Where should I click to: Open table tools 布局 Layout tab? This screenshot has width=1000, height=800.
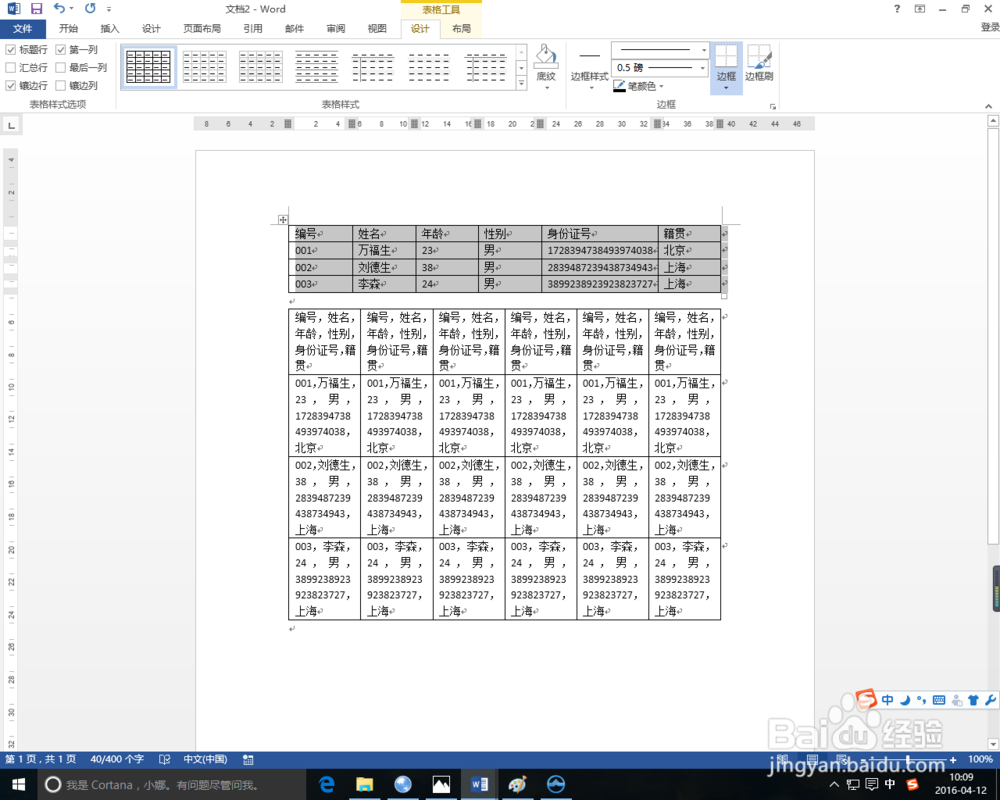461,29
